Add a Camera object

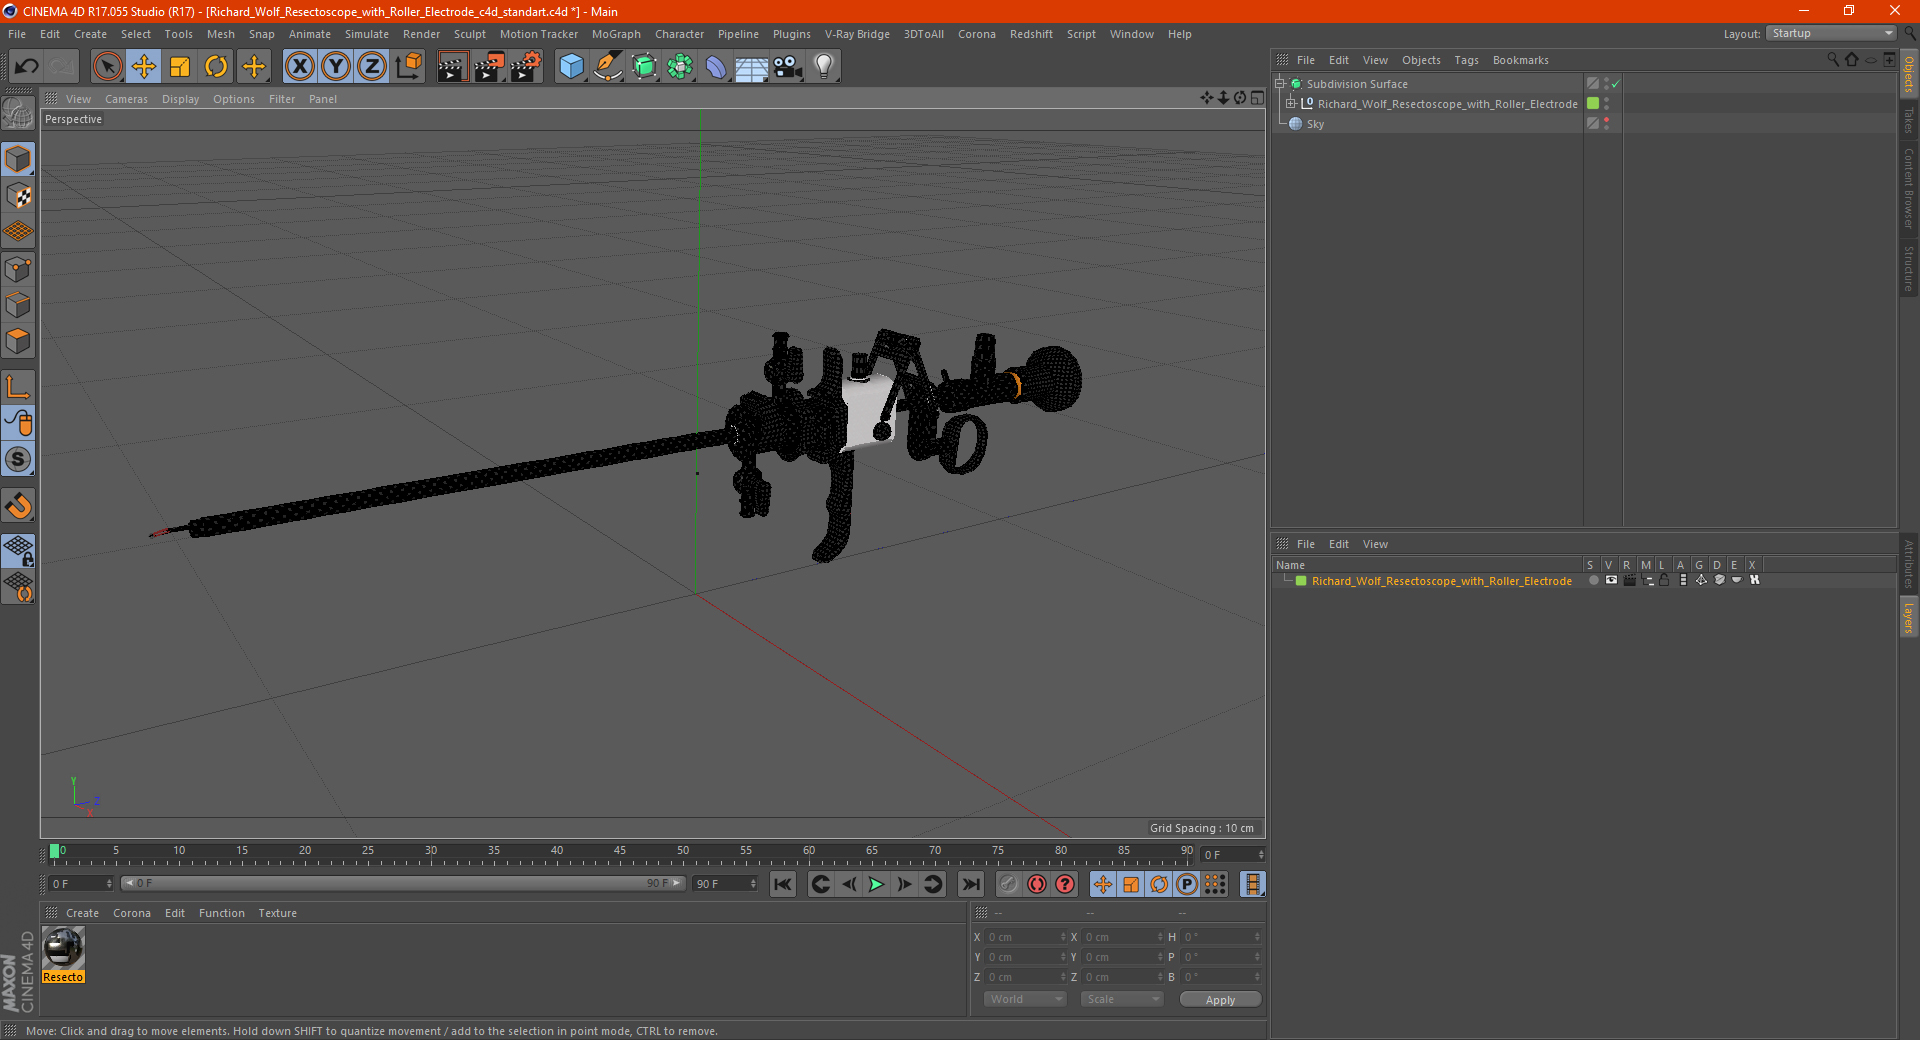788,67
